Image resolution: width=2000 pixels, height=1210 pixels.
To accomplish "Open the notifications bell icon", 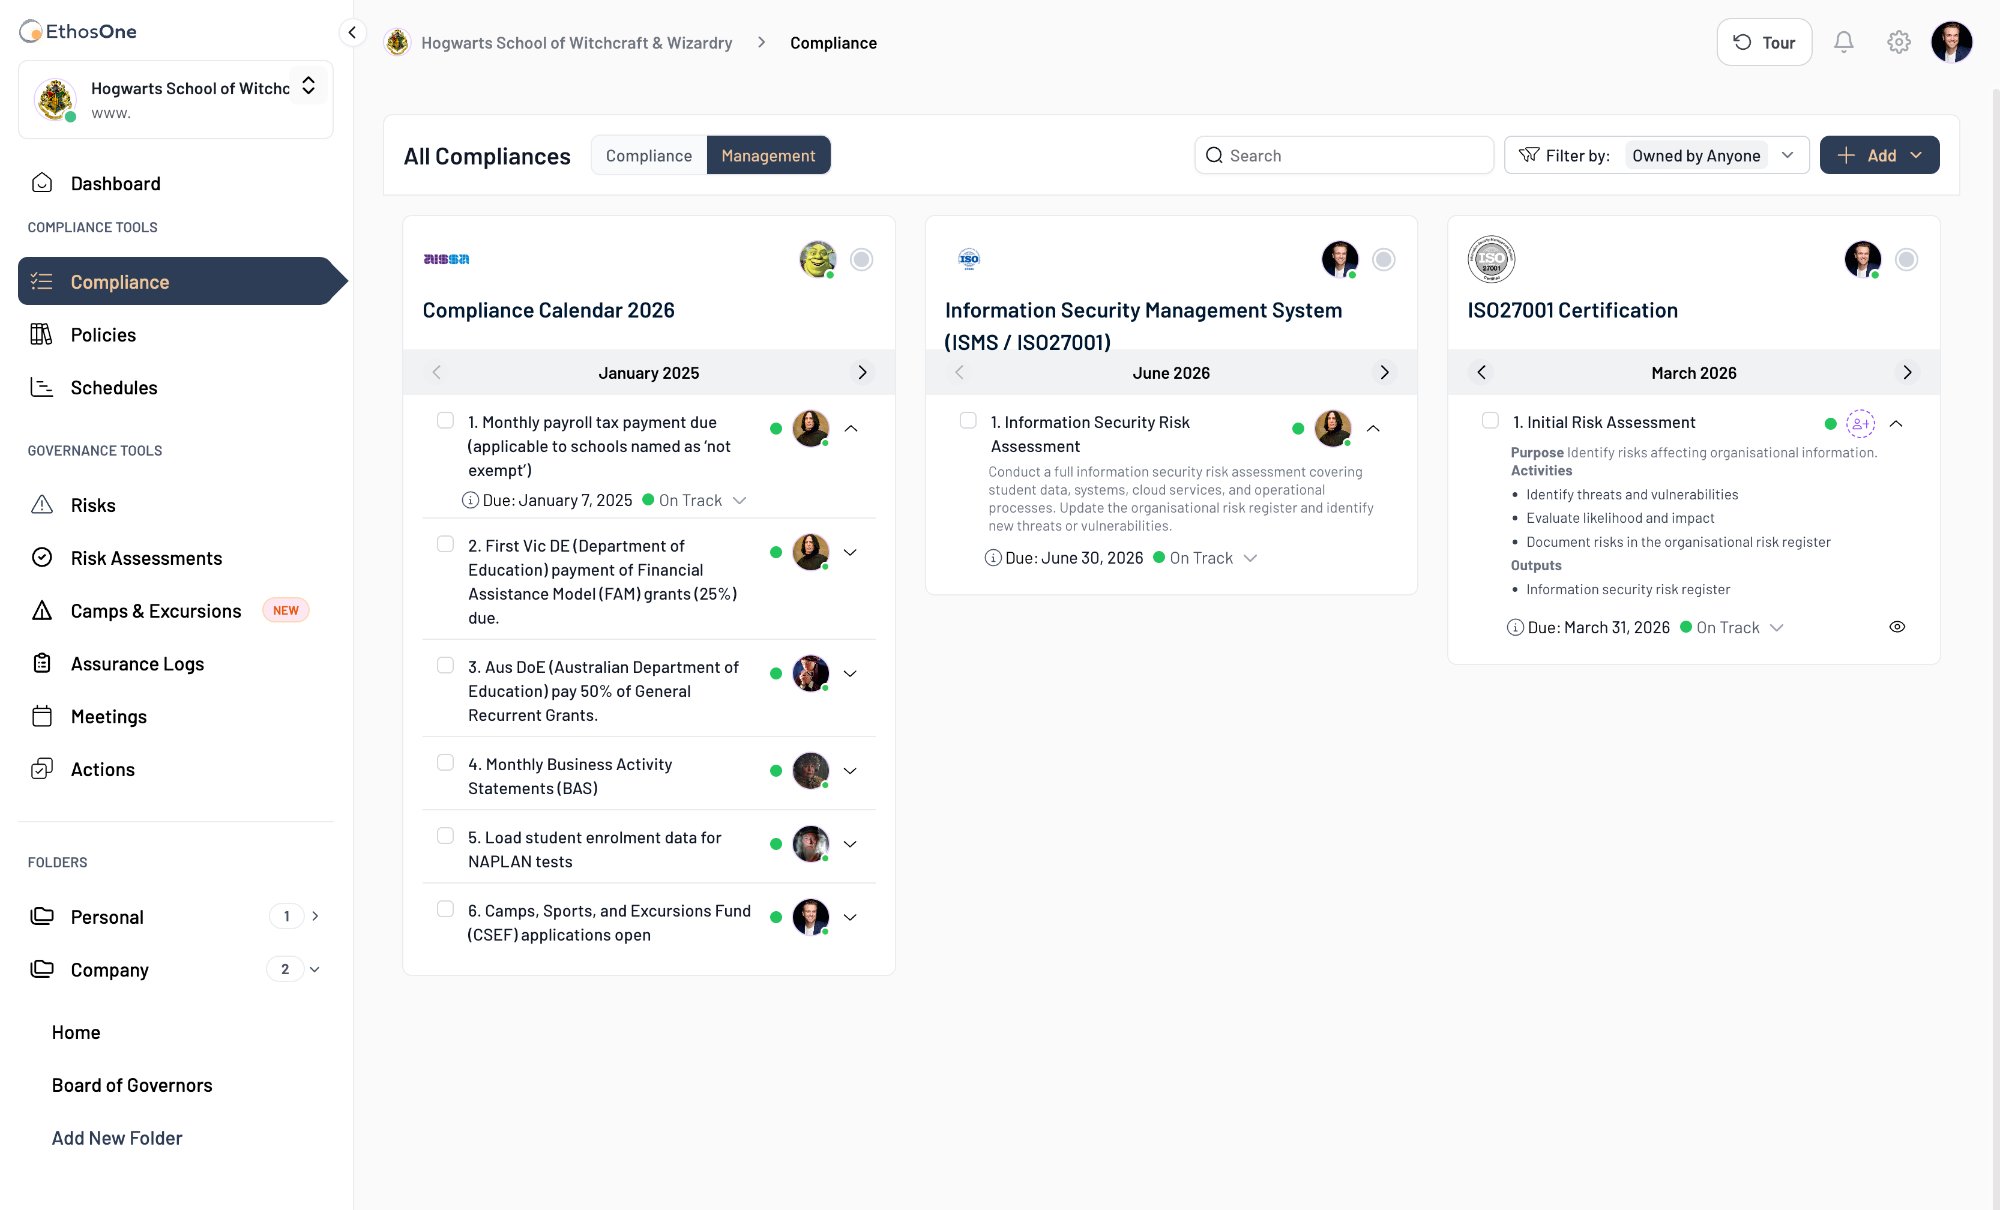I will [1843, 42].
